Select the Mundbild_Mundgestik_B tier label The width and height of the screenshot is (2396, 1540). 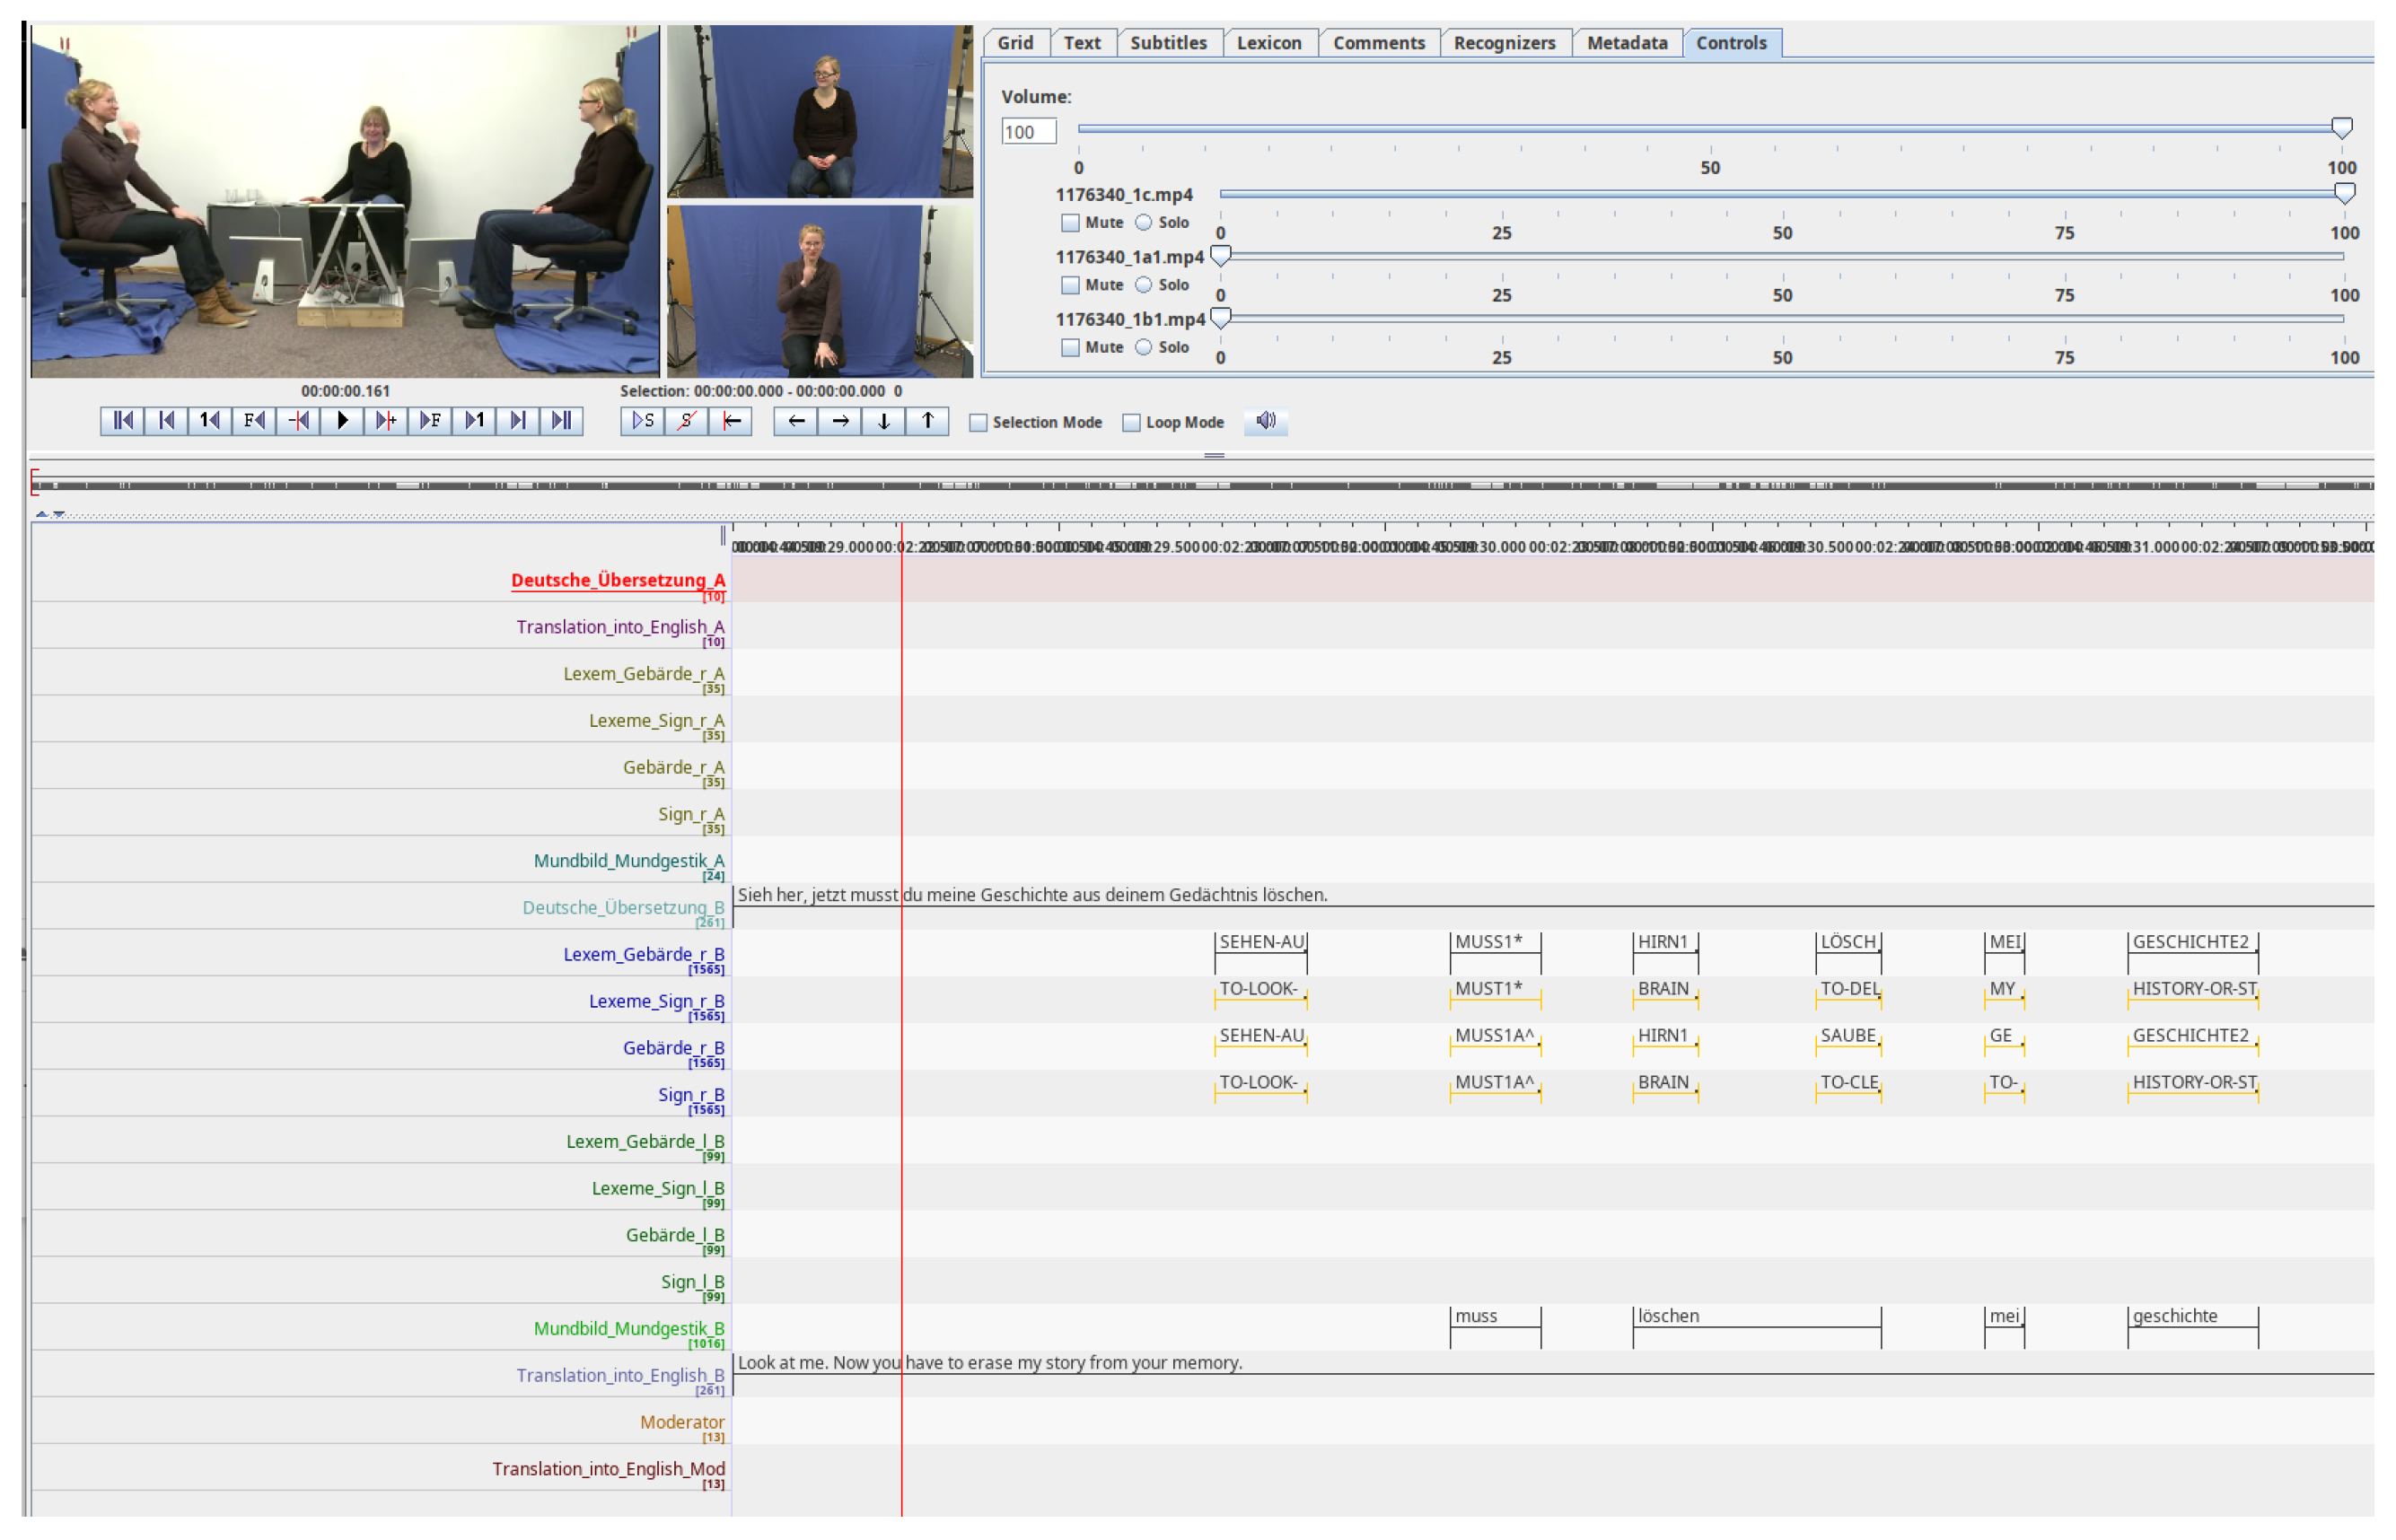[629, 1328]
